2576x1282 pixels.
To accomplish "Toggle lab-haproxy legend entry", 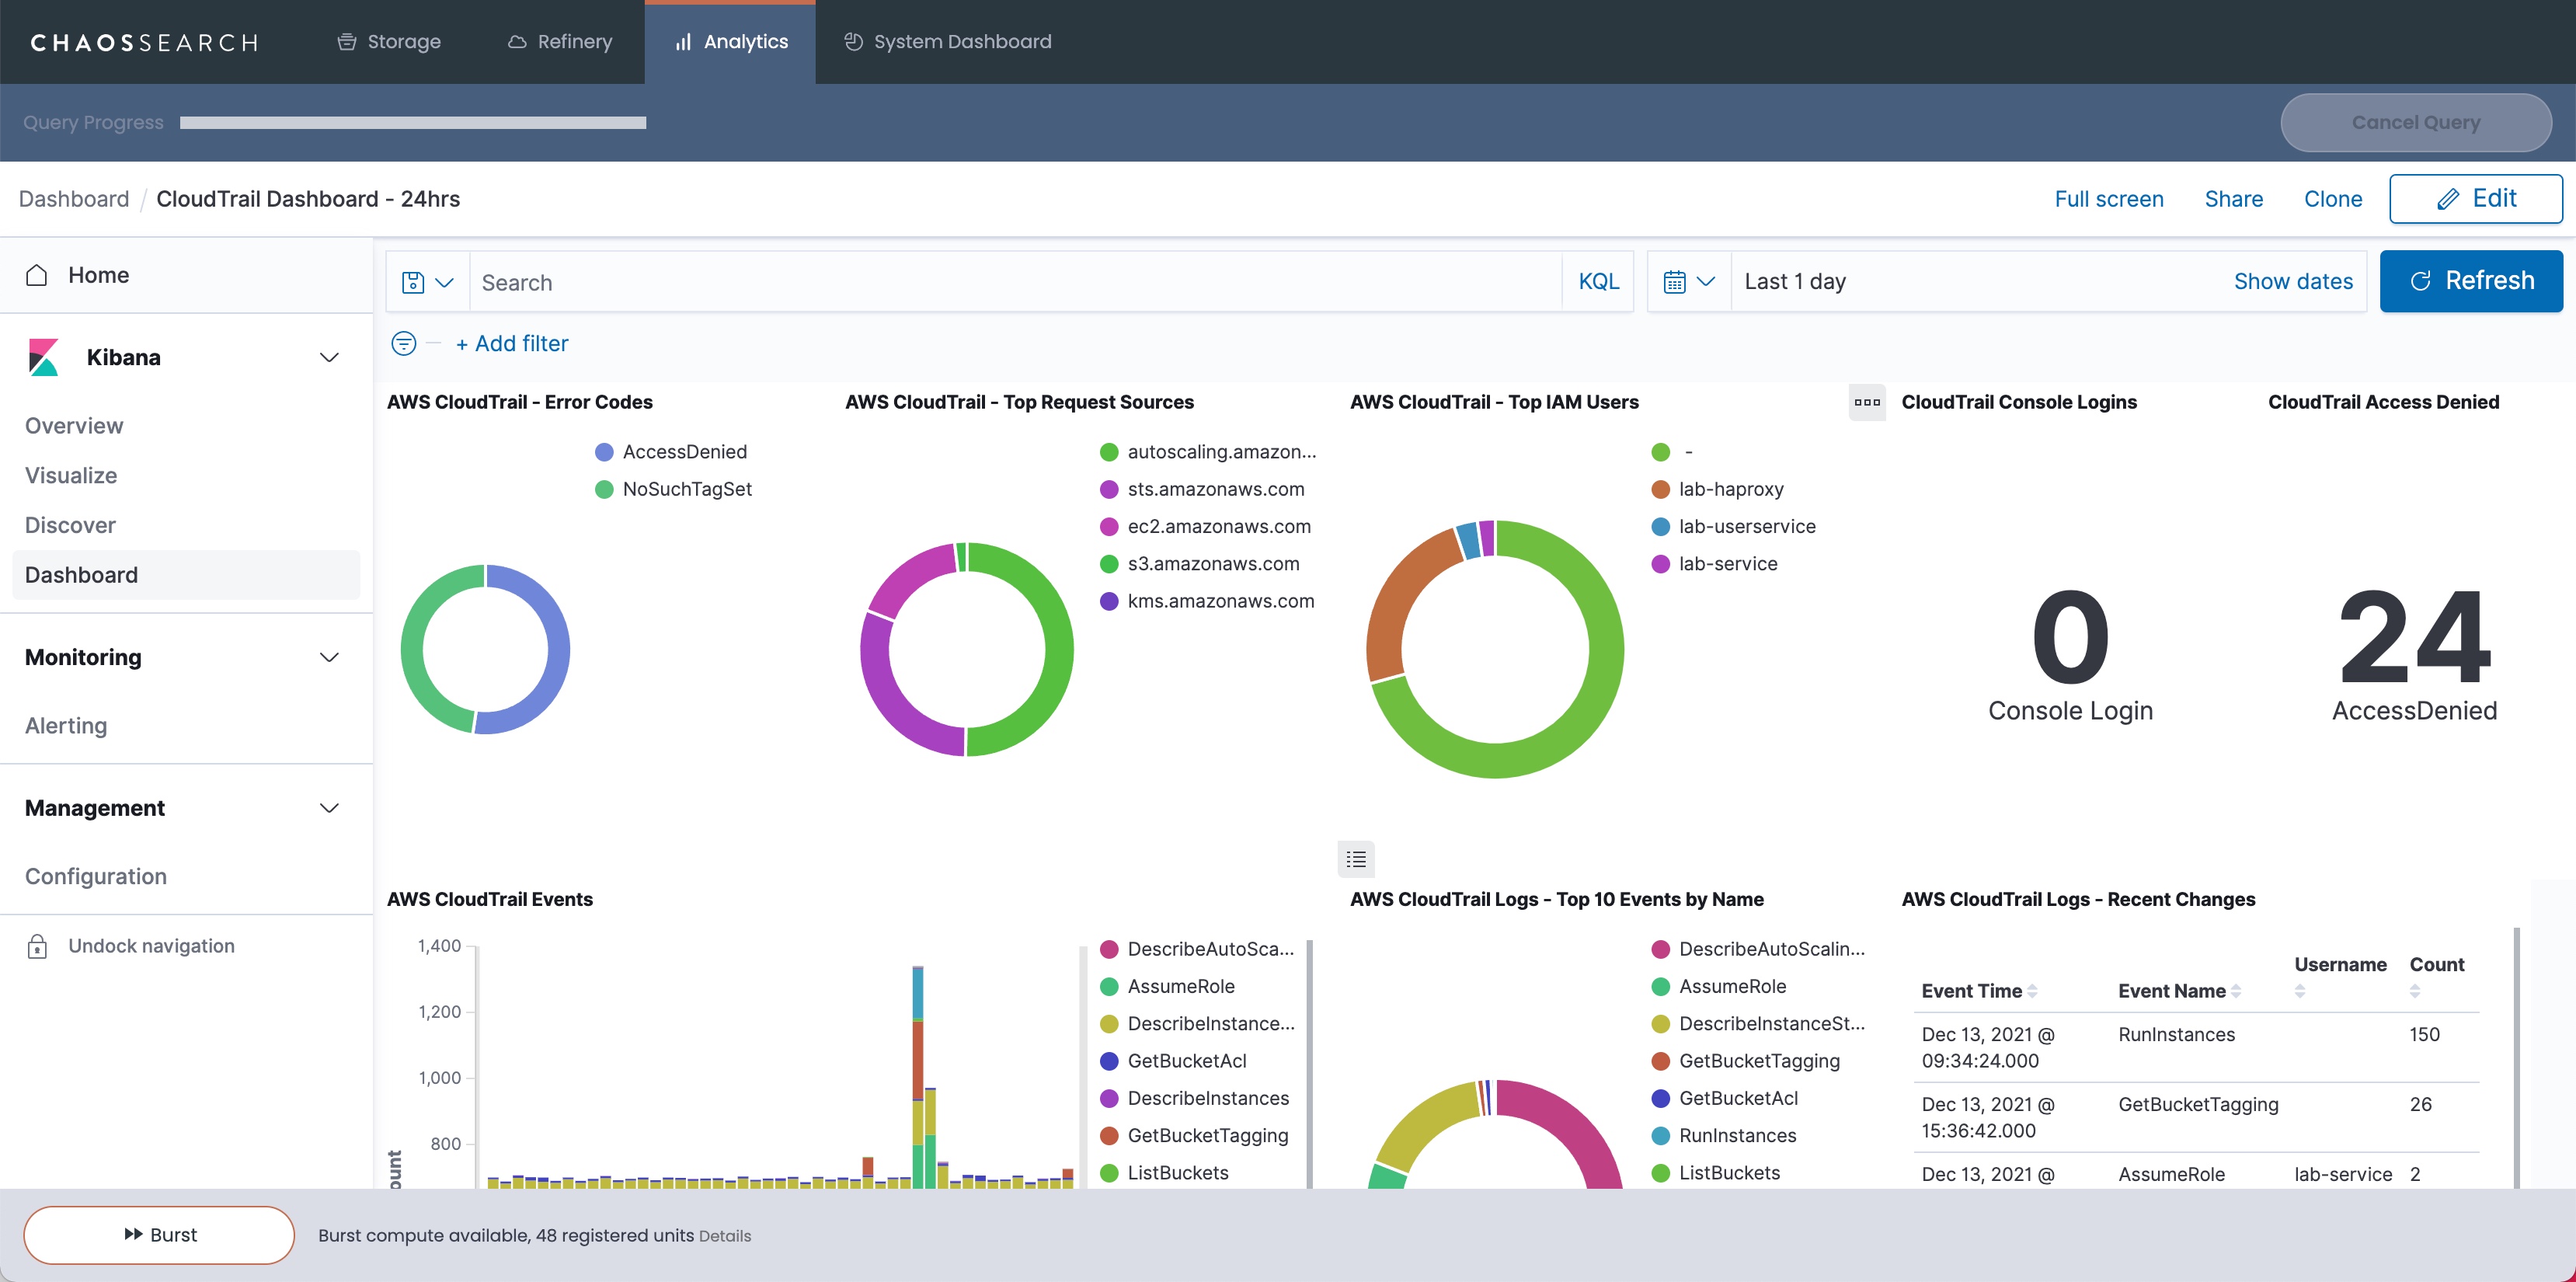I will click(1730, 489).
